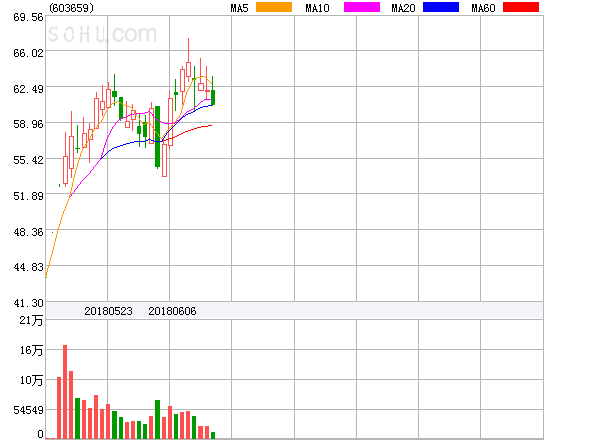Click the magenta MA10 legend swatch
The height and width of the screenshot is (440, 600).
pyautogui.click(x=362, y=7)
